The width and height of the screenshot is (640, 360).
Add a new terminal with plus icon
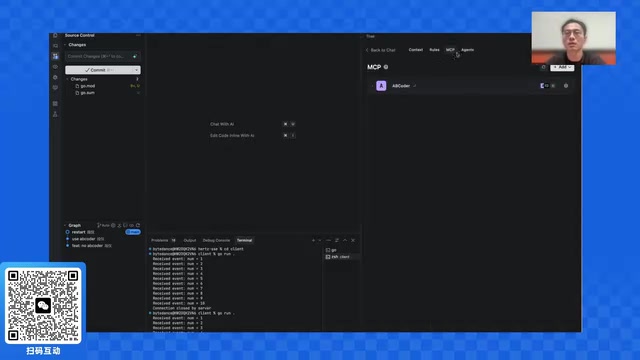[x=313, y=240]
